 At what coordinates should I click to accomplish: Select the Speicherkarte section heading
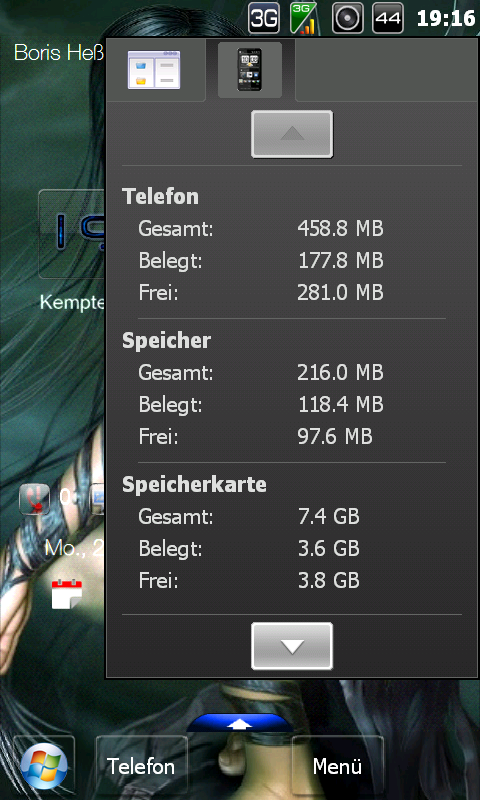(x=194, y=485)
